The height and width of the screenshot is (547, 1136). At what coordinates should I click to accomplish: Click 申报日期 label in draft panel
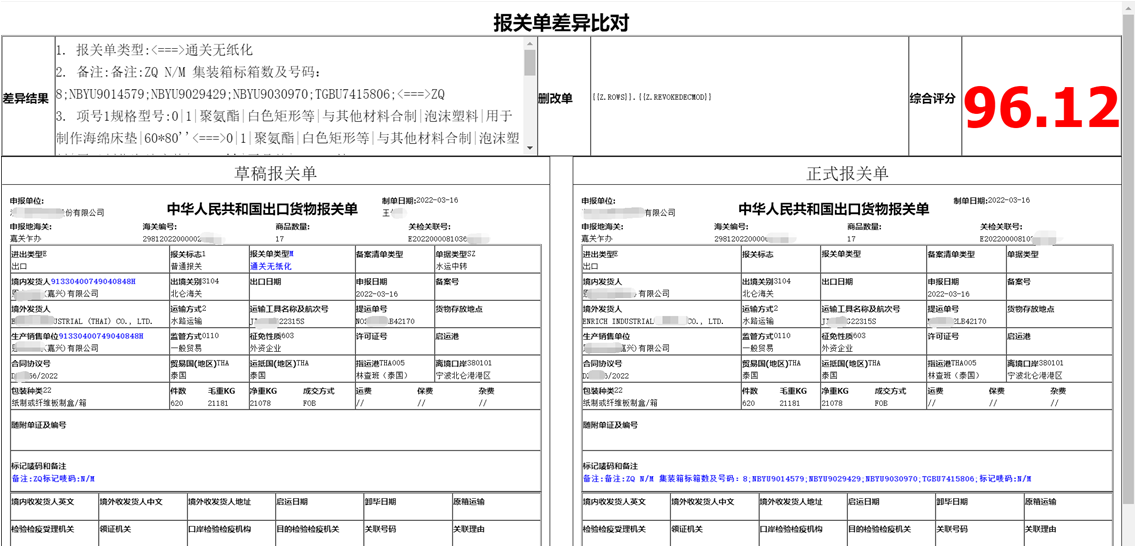point(372,281)
